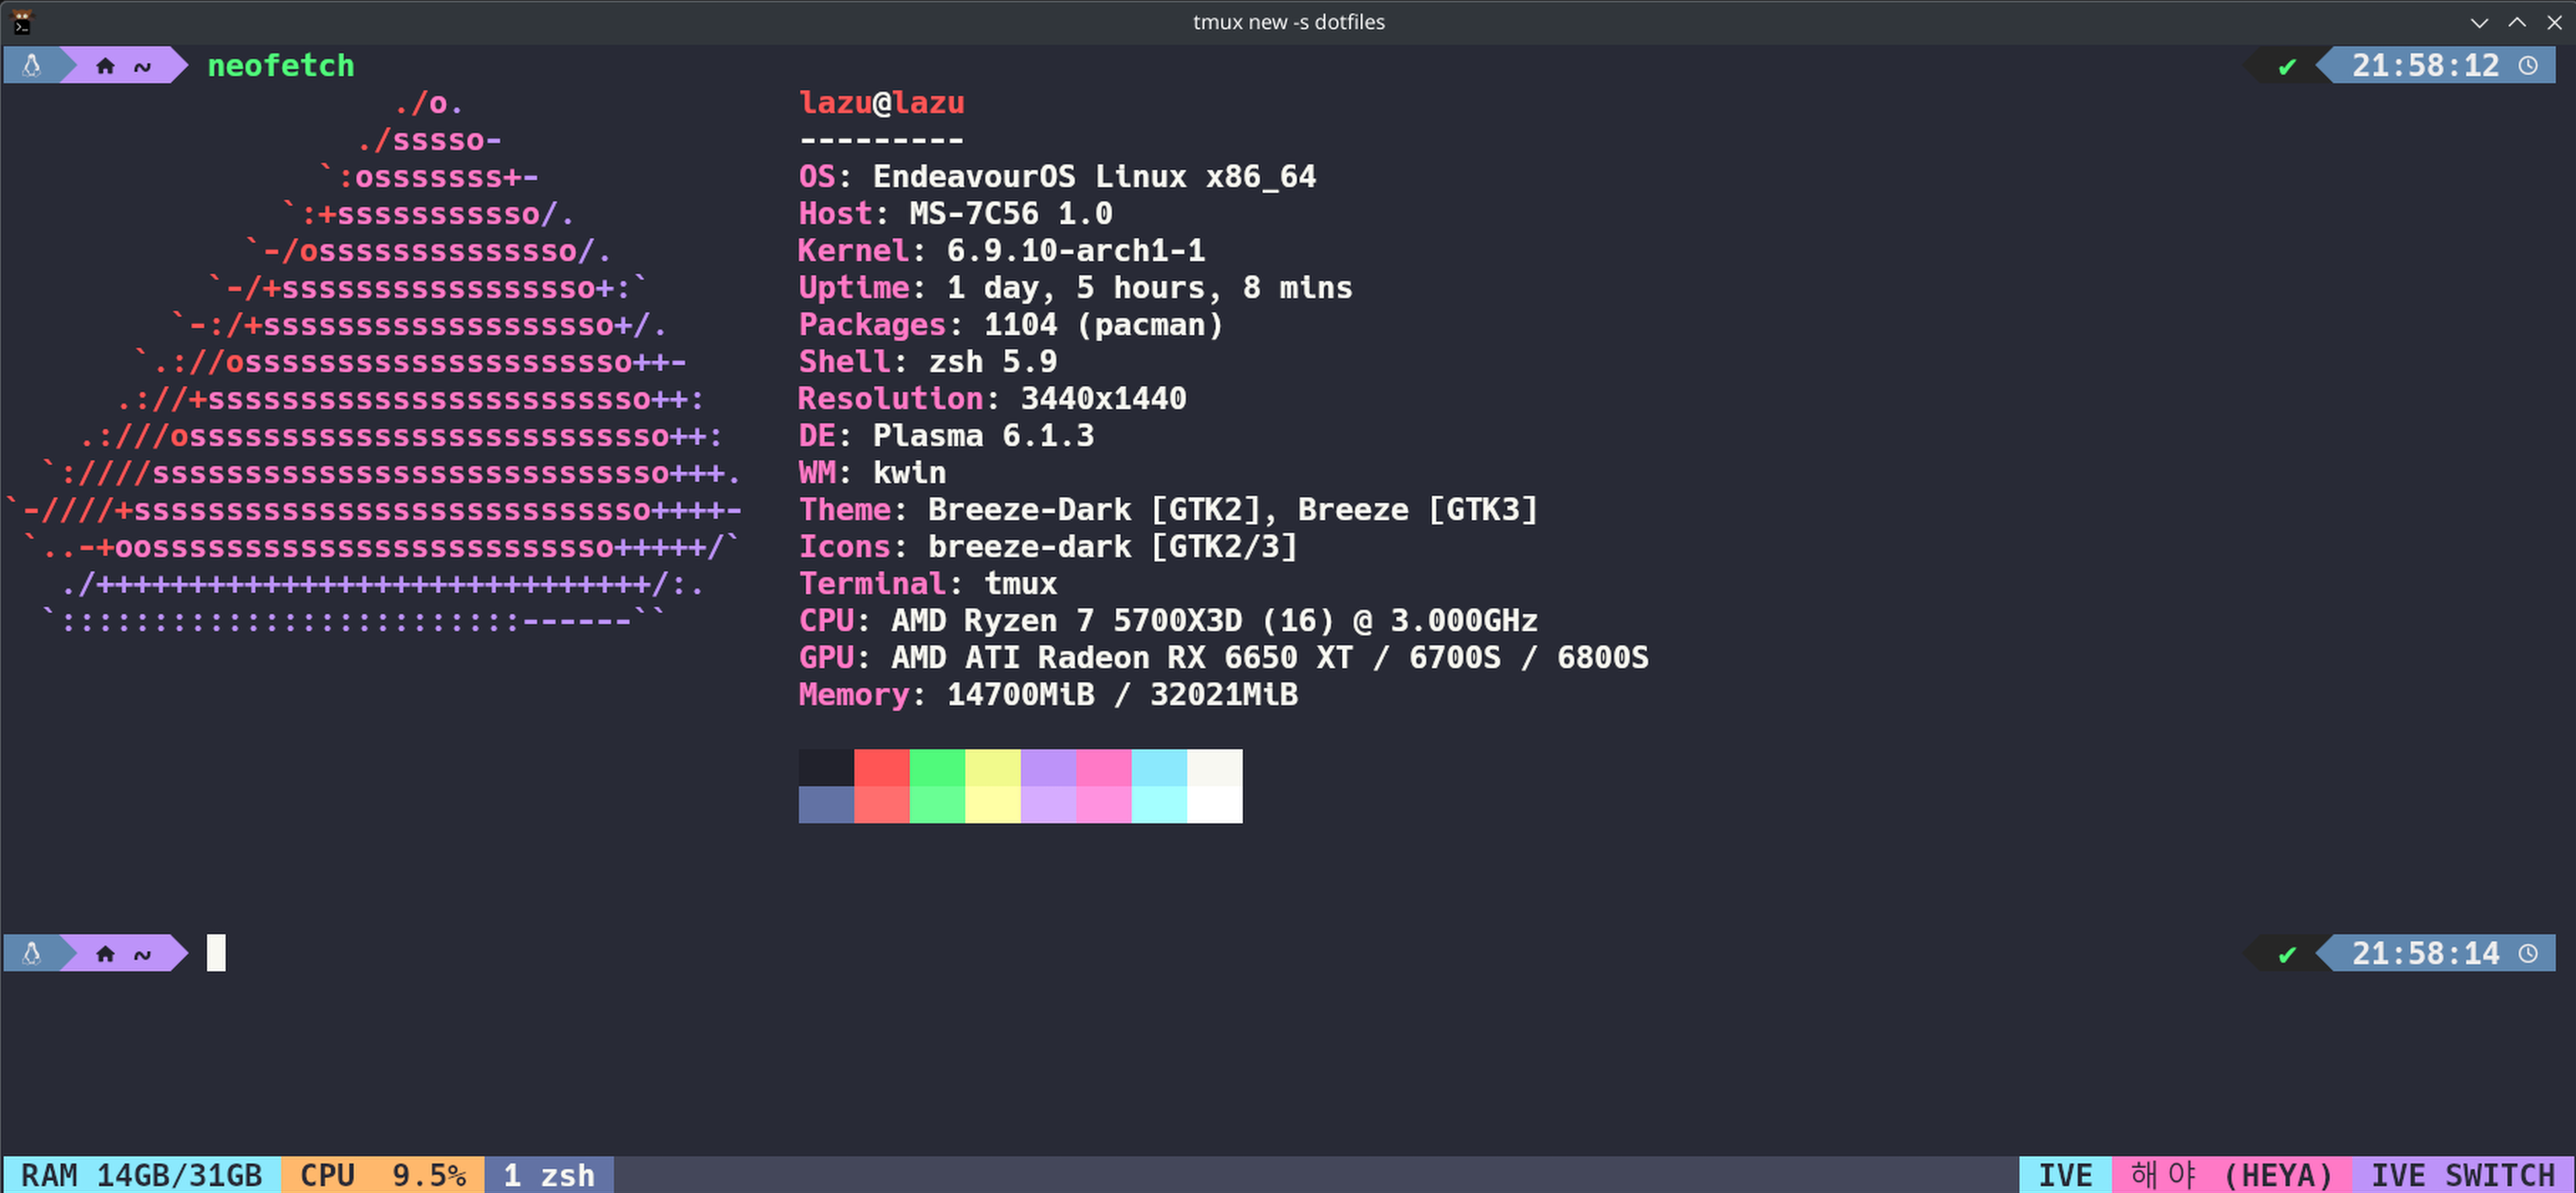The image size is (2576, 1193).
Task: Click the IVE SWITCH album segment
Action: tap(2462, 1175)
